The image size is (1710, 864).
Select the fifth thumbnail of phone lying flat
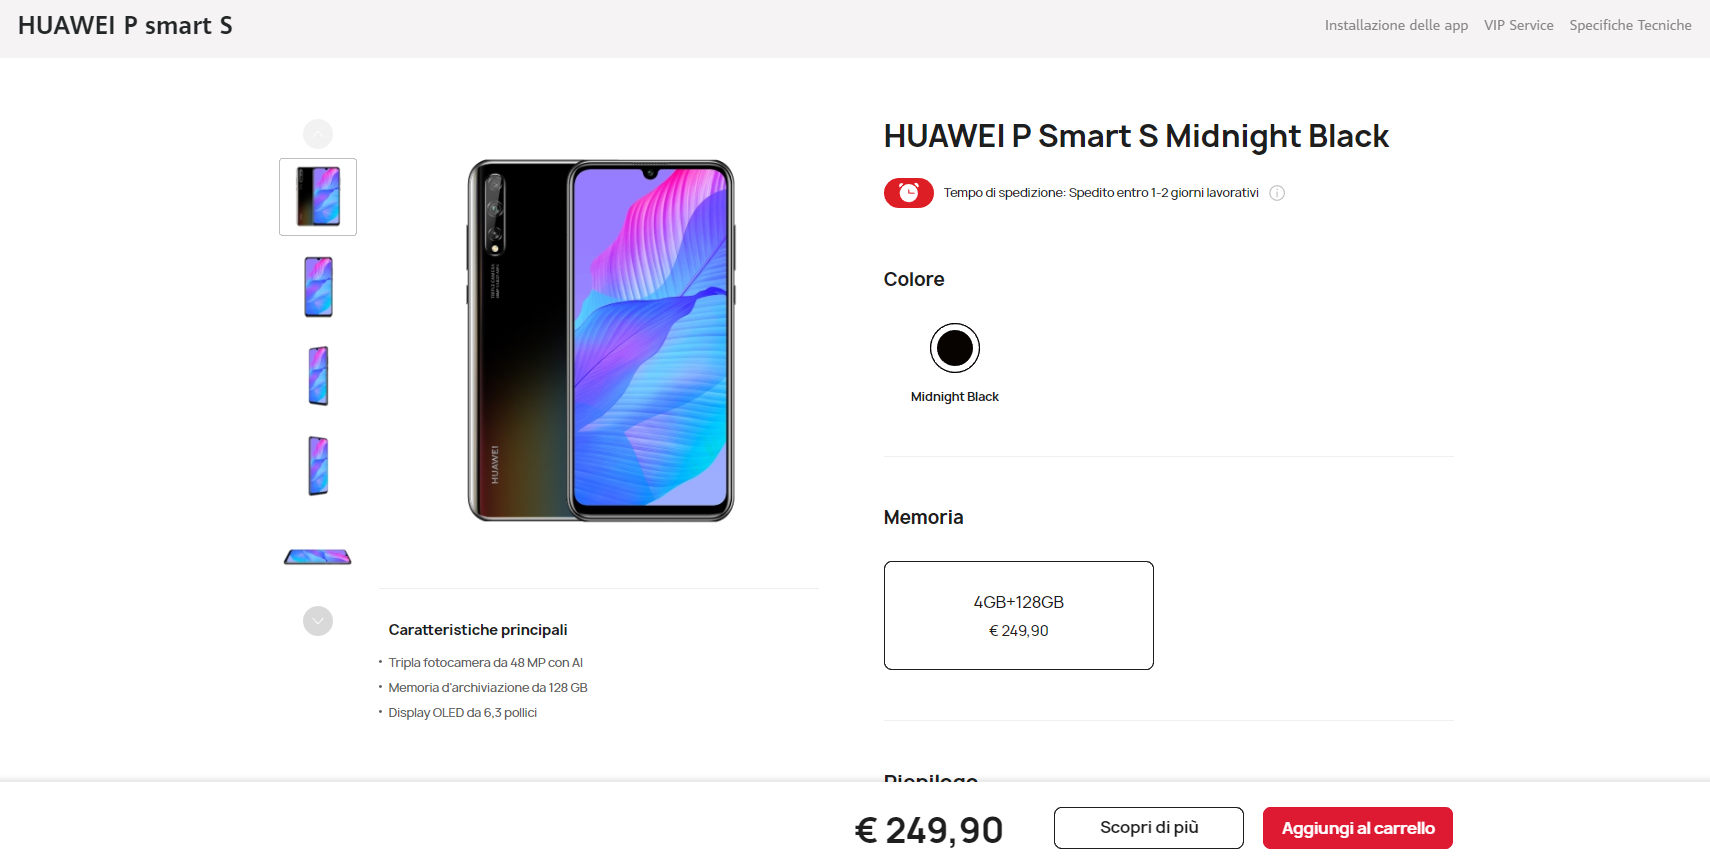click(318, 557)
